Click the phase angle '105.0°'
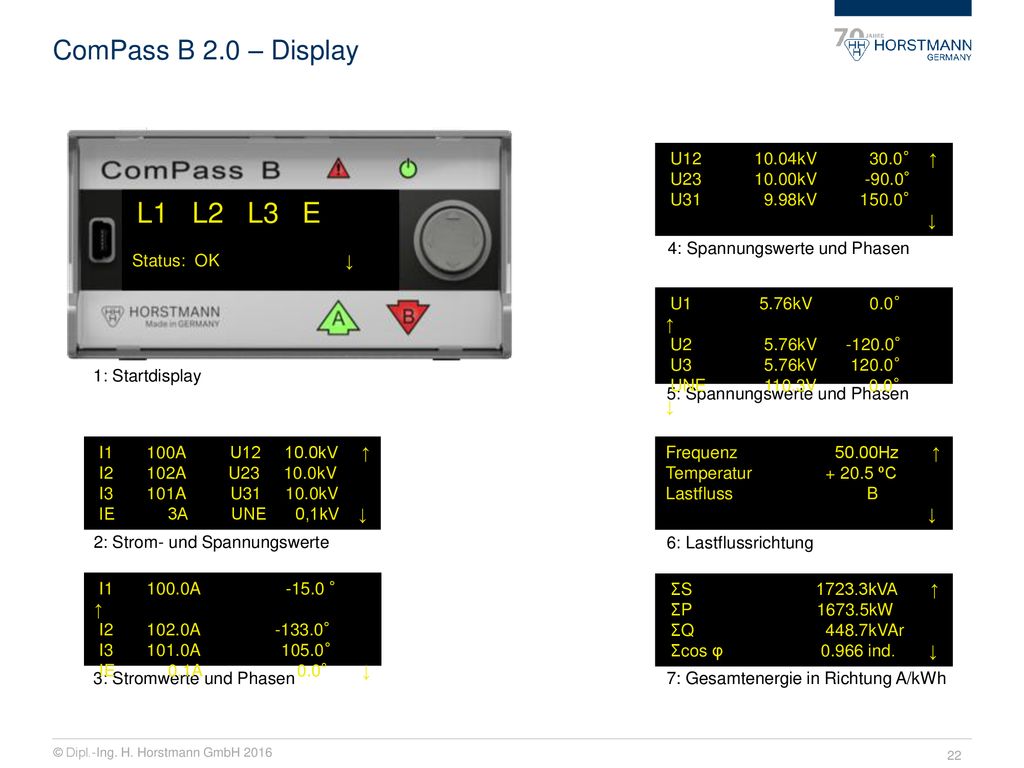 (x=306, y=650)
